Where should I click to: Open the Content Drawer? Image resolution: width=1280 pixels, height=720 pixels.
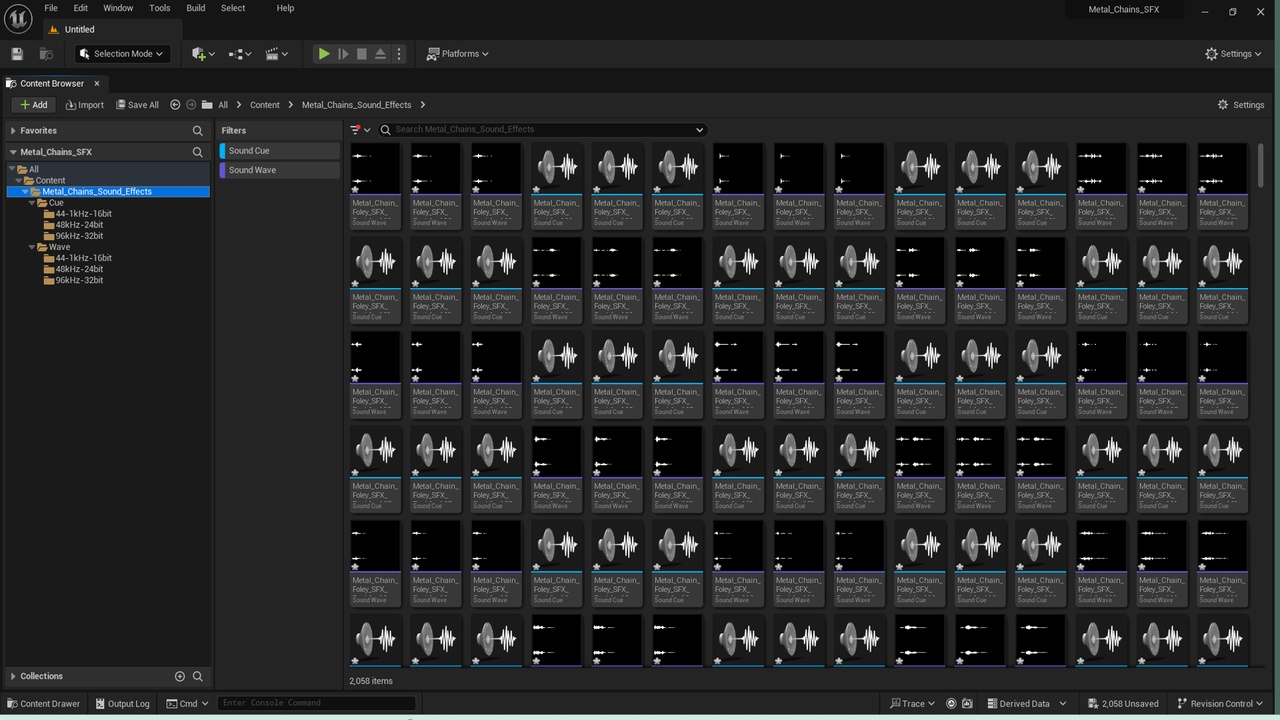coord(43,704)
